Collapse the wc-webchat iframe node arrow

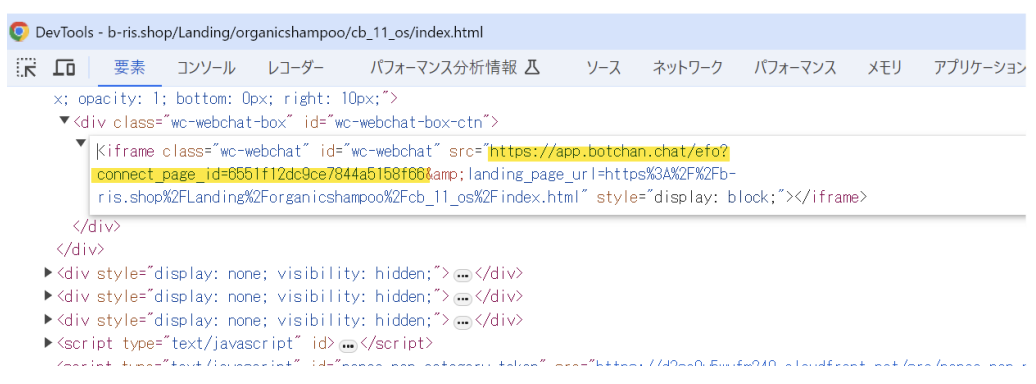(x=80, y=143)
